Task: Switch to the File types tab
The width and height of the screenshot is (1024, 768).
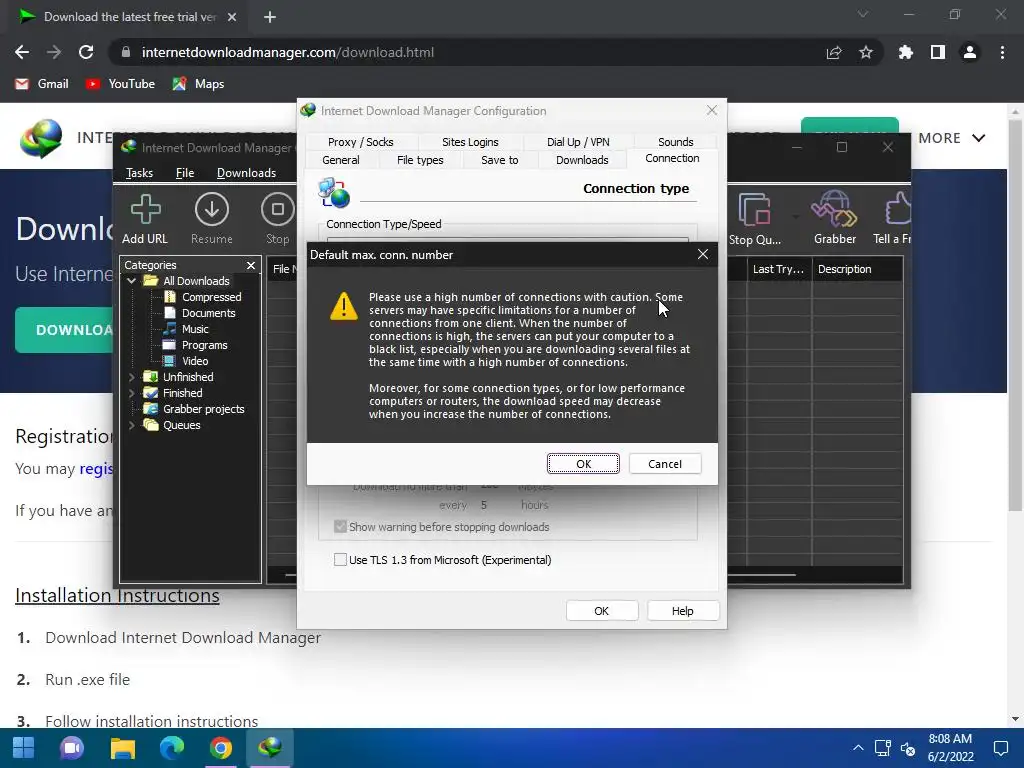Action: [420, 160]
